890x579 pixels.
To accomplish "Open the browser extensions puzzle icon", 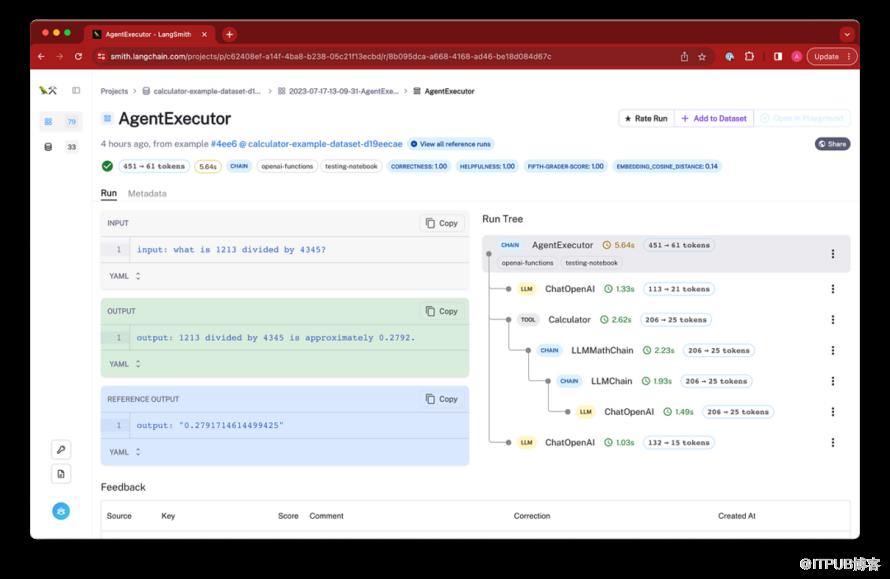I will tap(749, 57).
